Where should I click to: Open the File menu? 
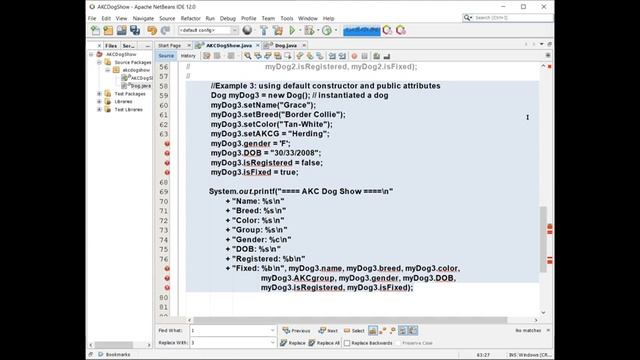[x=92, y=18]
